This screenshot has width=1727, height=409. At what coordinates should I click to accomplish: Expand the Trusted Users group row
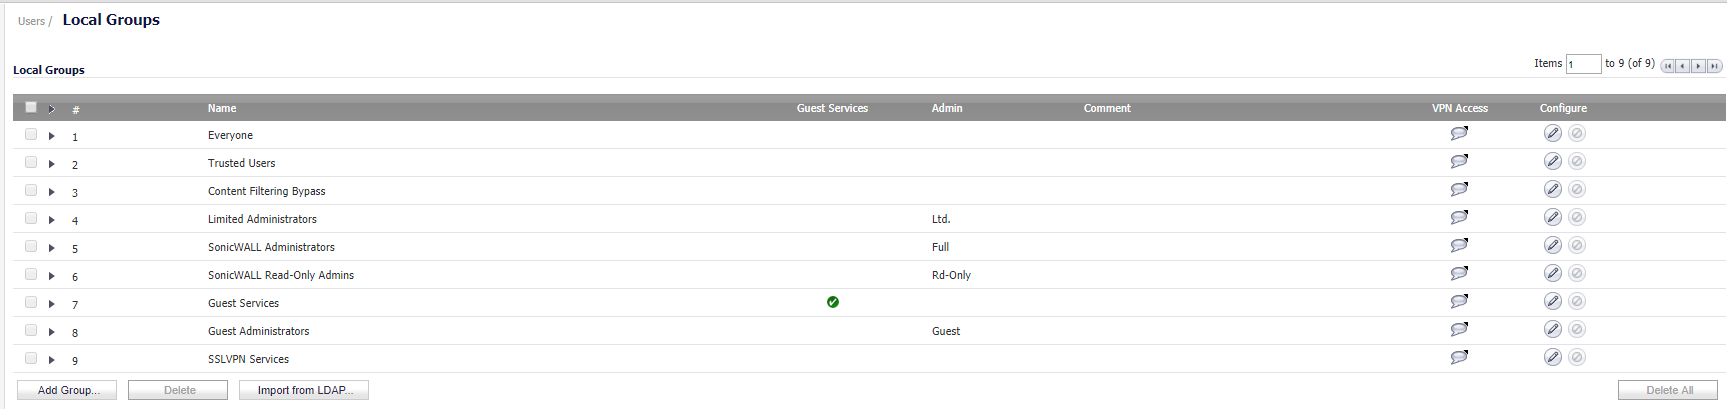pyautogui.click(x=51, y=164)
